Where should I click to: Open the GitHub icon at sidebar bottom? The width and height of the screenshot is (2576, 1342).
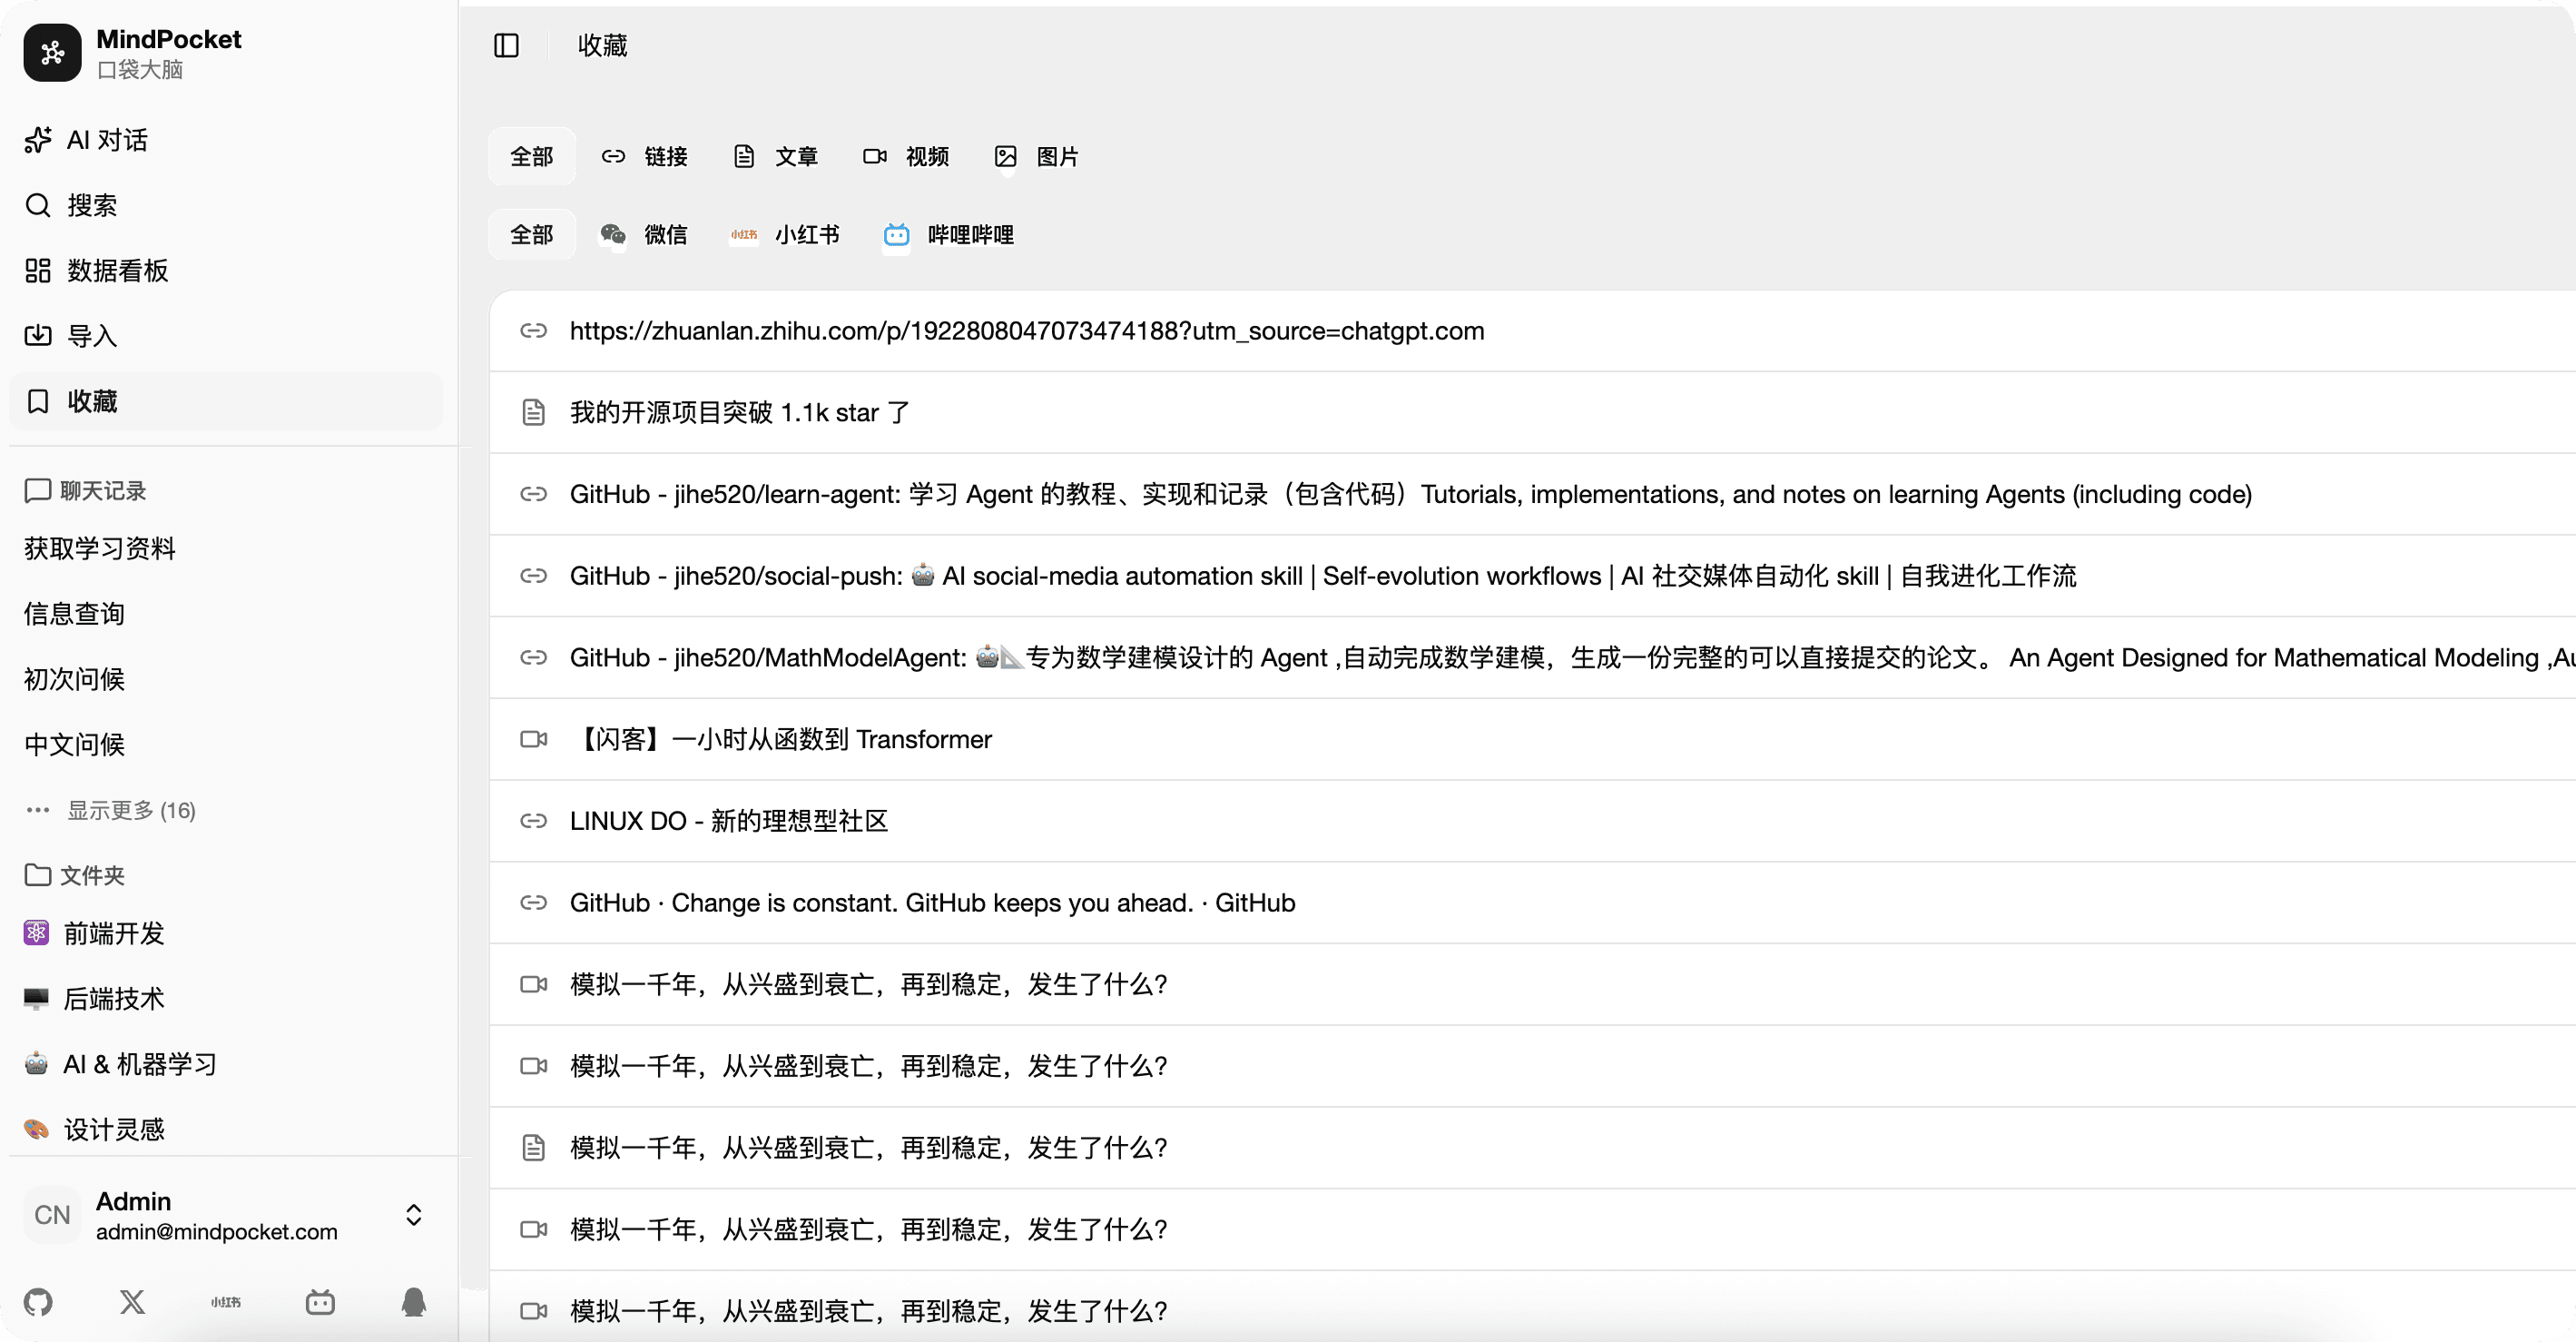click(39, 1301)
